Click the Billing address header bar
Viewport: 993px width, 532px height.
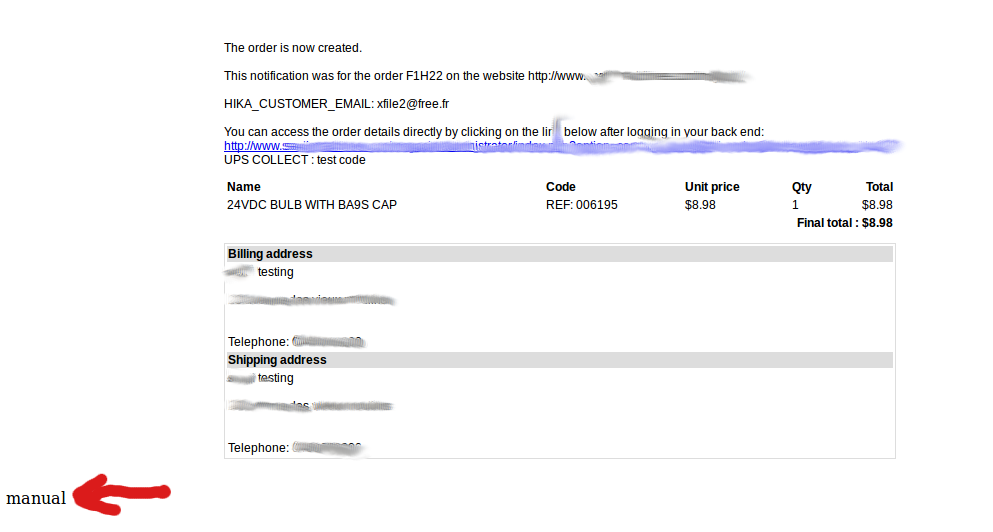(x=560, y=254)
